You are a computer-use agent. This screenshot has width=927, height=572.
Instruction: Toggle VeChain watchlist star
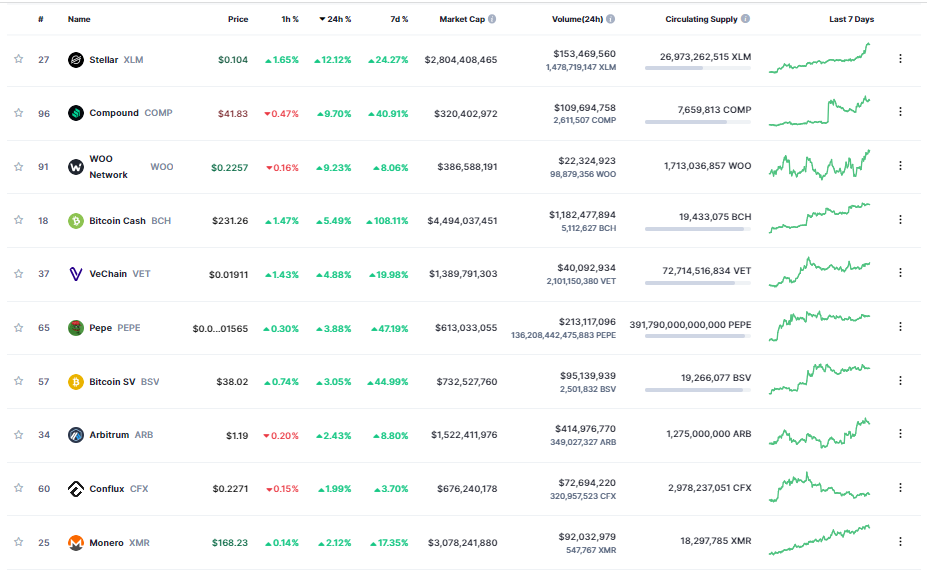19,274
